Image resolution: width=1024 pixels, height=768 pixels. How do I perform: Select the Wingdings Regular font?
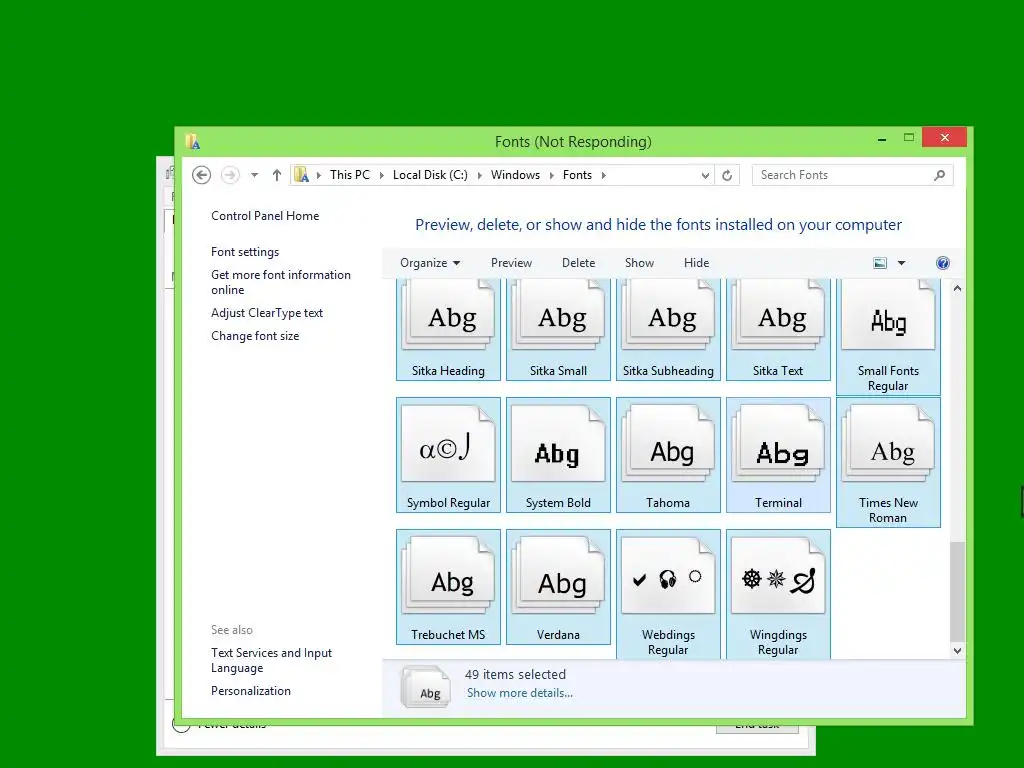(x=778, y=594)
